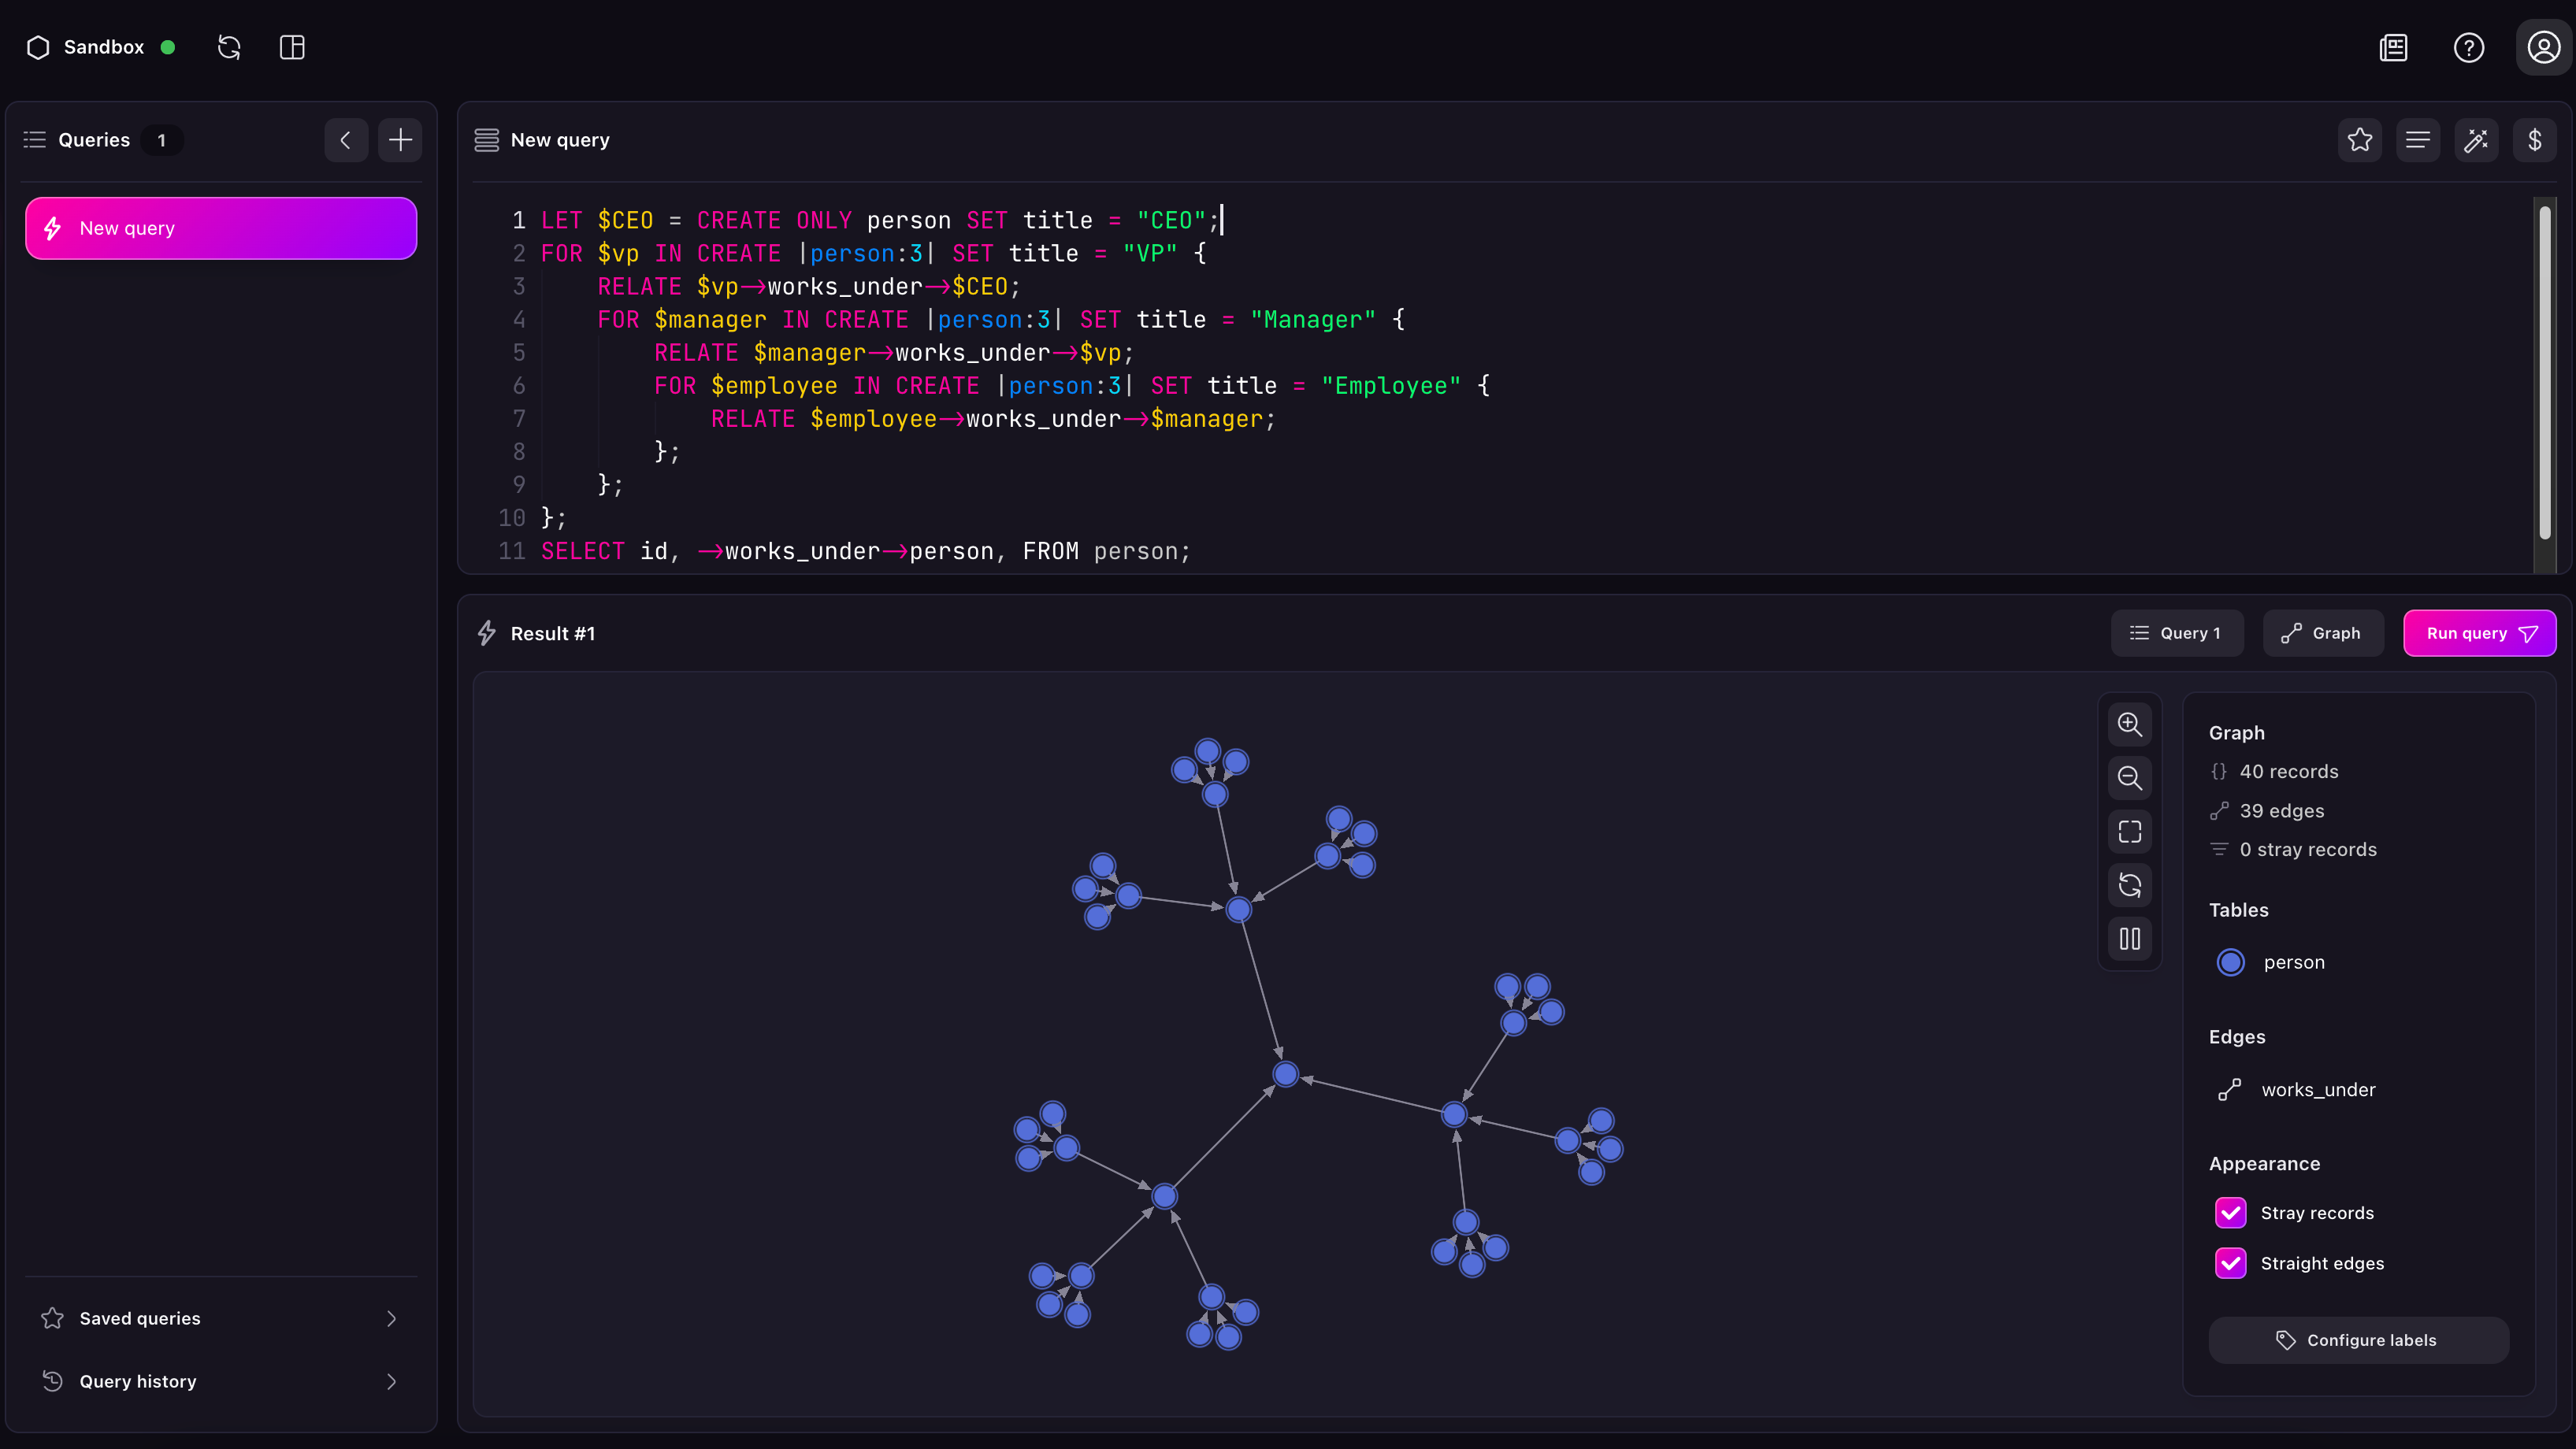Save query to favorites with star icon

(2360, 140)
